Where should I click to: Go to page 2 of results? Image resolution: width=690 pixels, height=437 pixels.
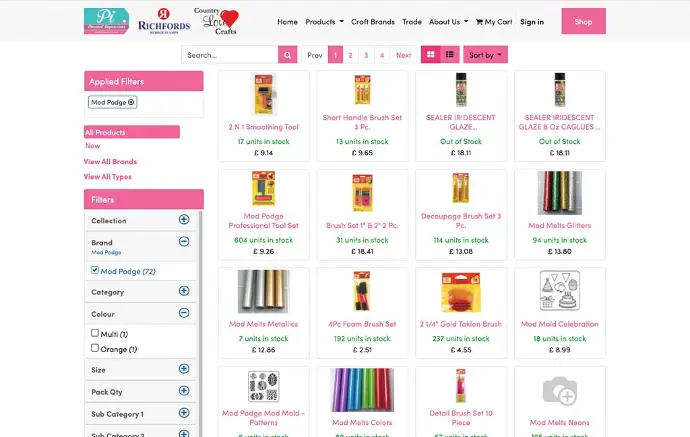coord(350,55)
